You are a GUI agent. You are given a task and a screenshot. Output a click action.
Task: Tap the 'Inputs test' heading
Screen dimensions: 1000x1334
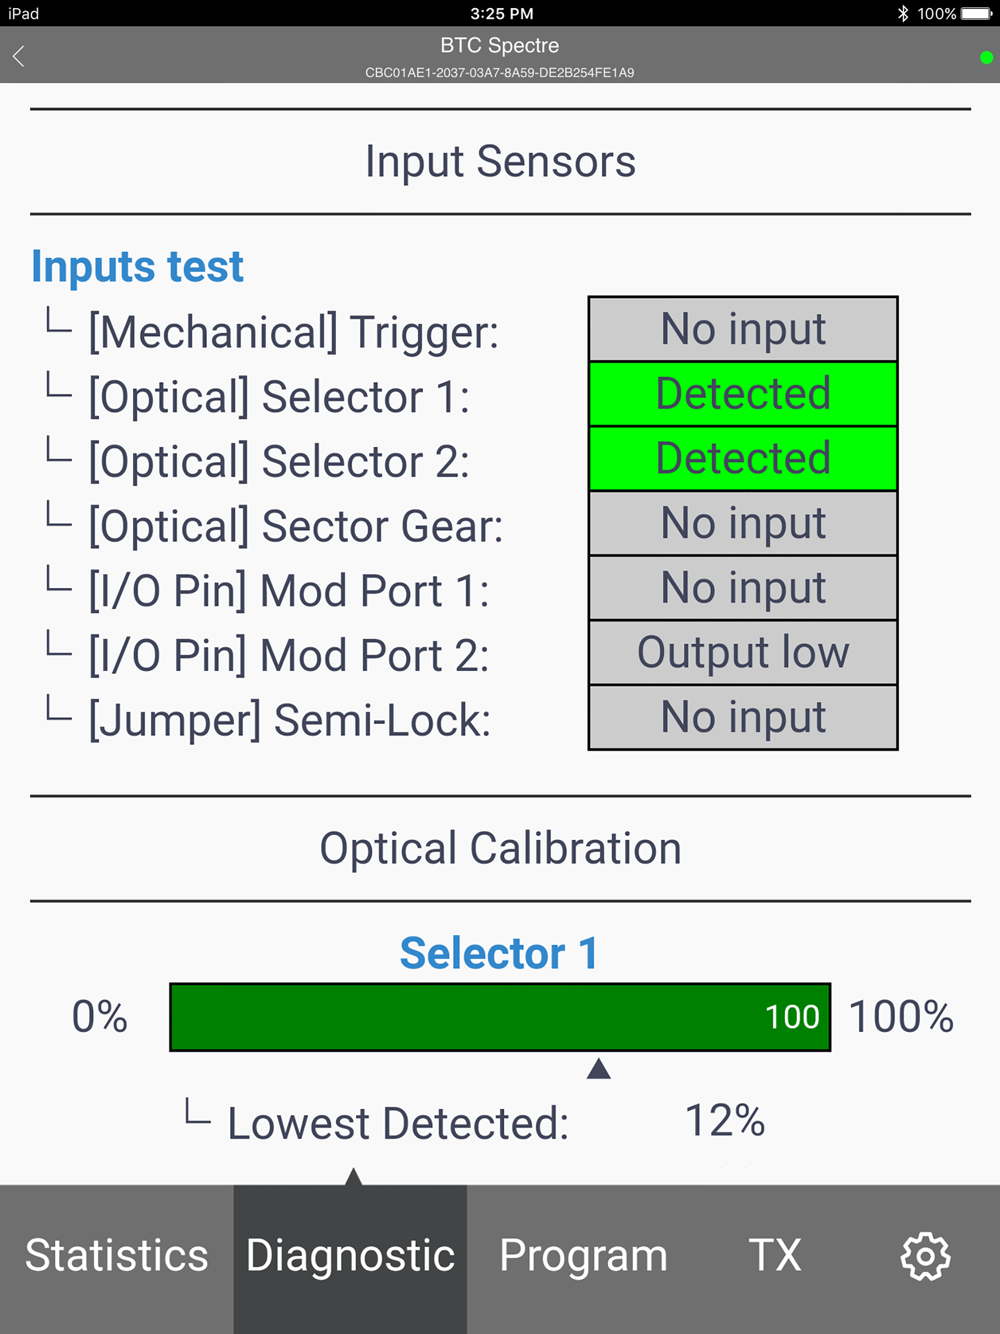coord(137,267)
